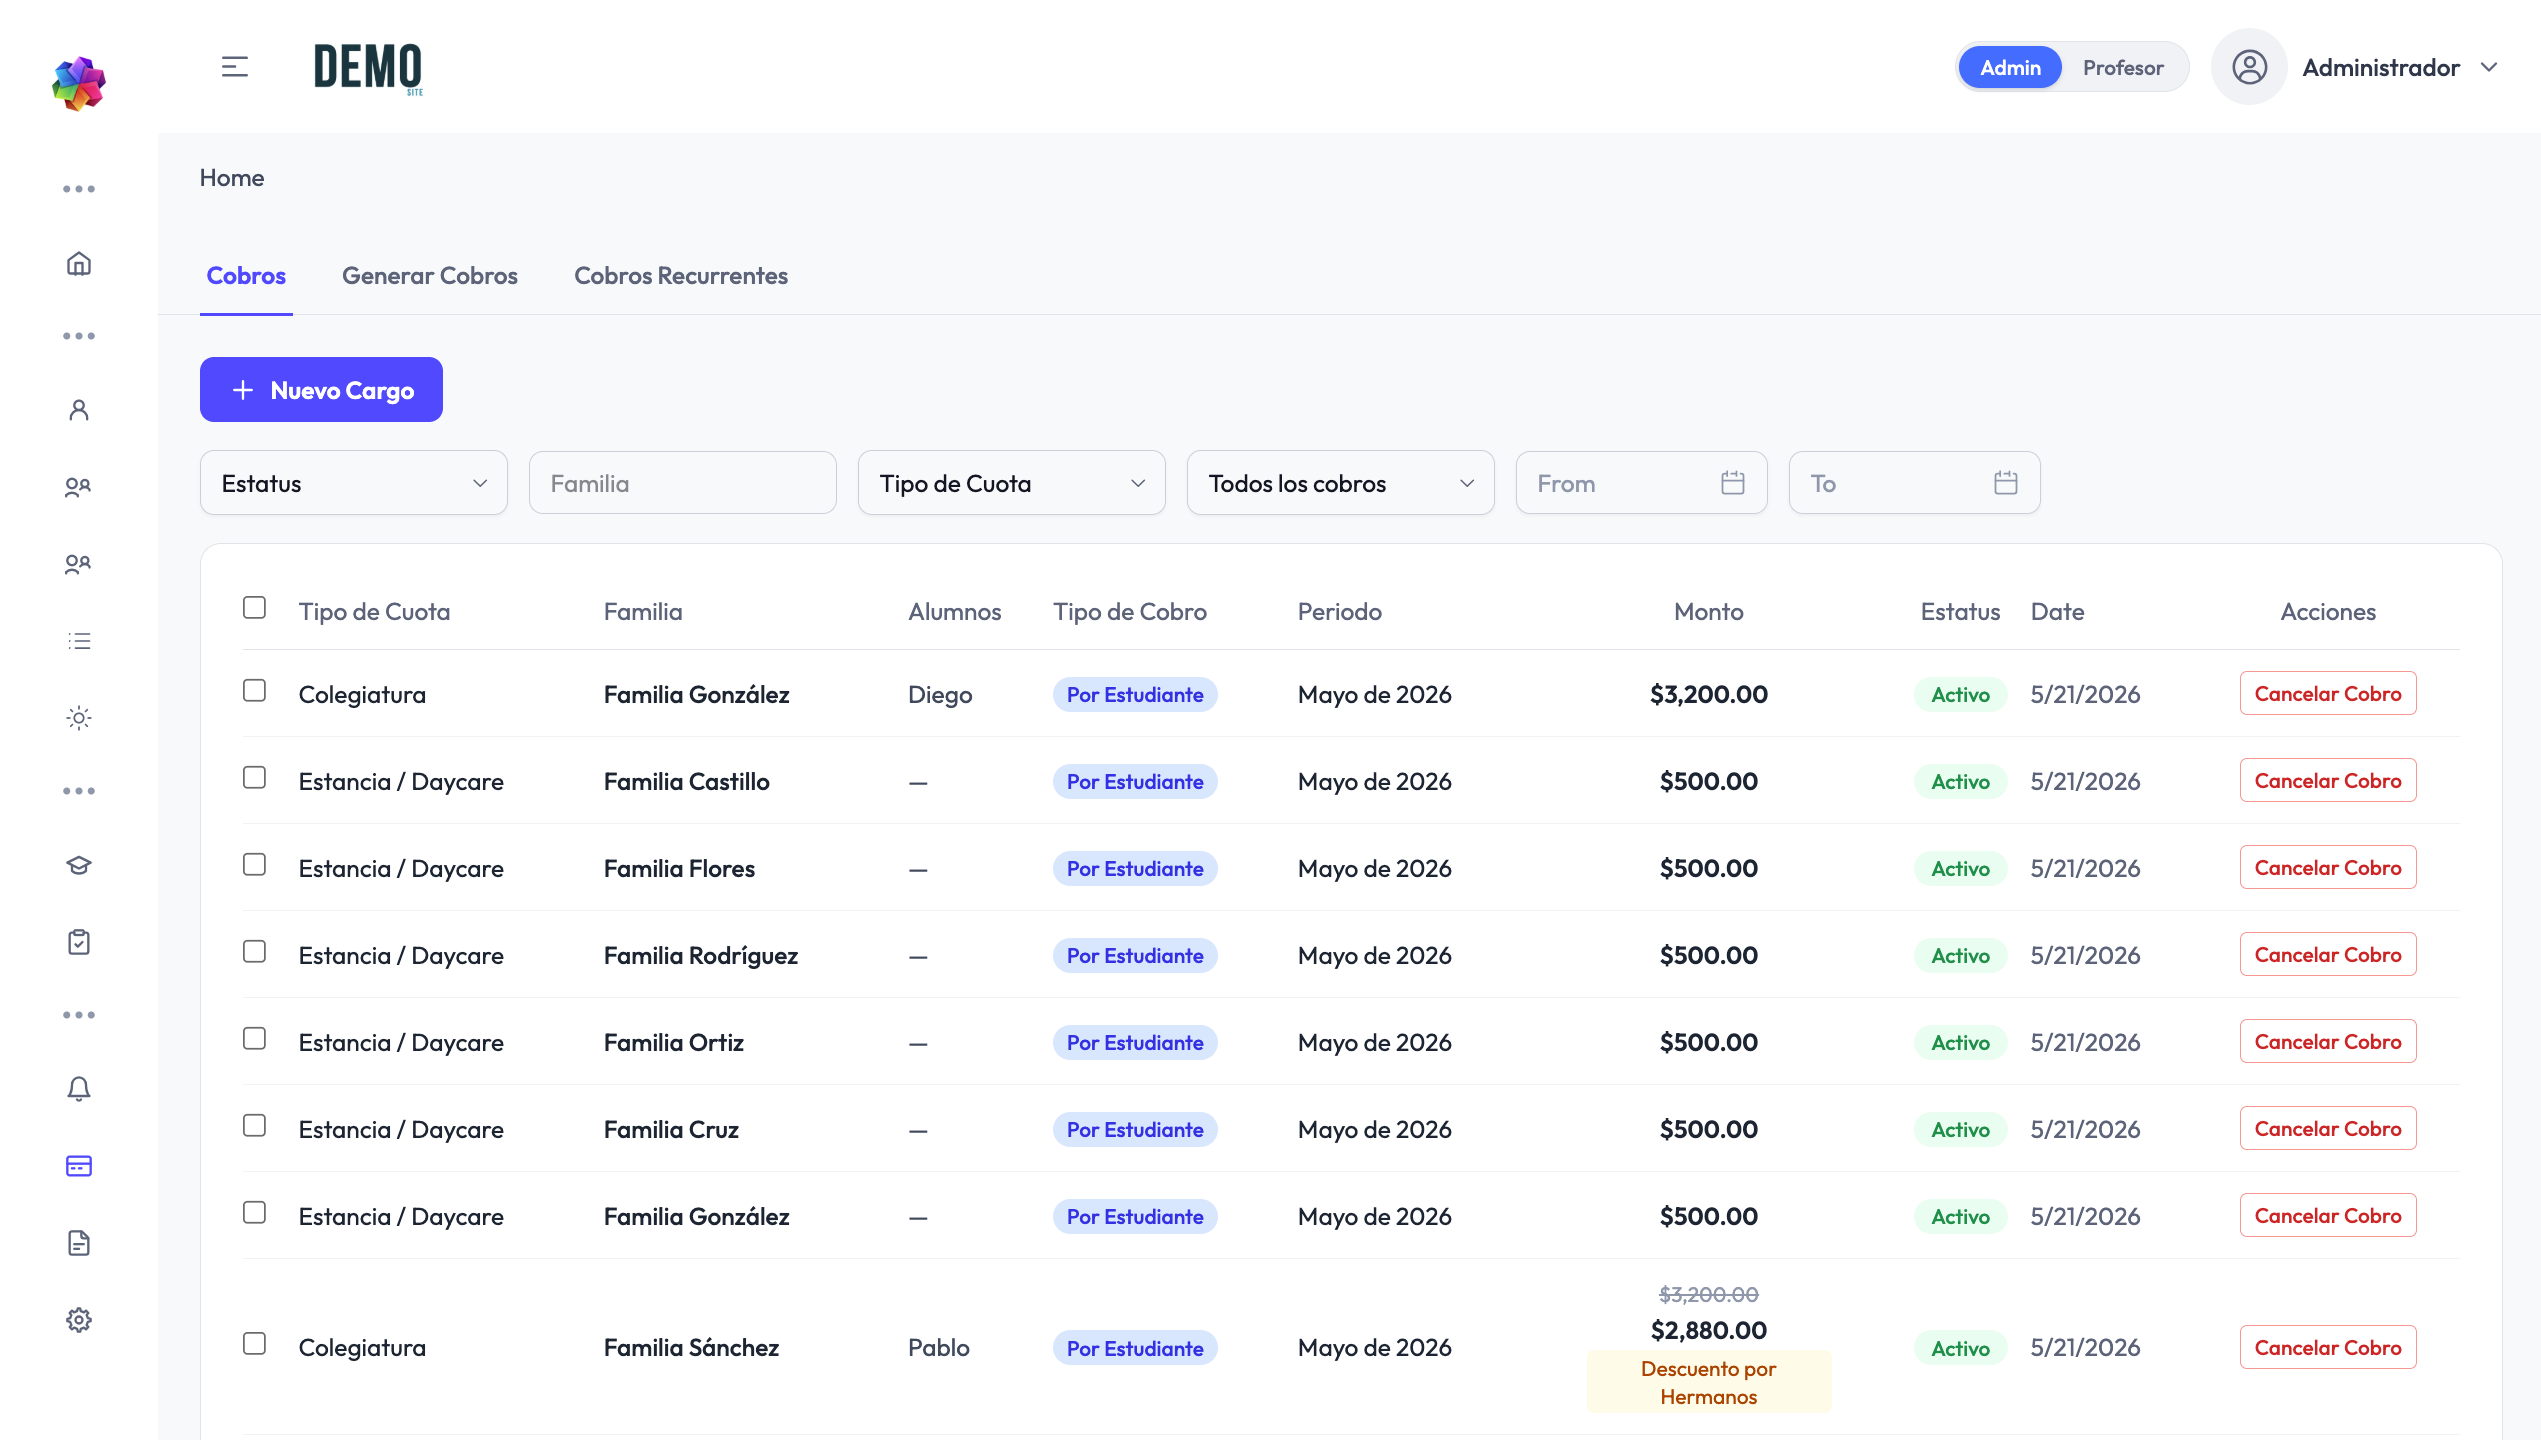Click the graduation cap icon in the sidebar

tap(79, 865)
